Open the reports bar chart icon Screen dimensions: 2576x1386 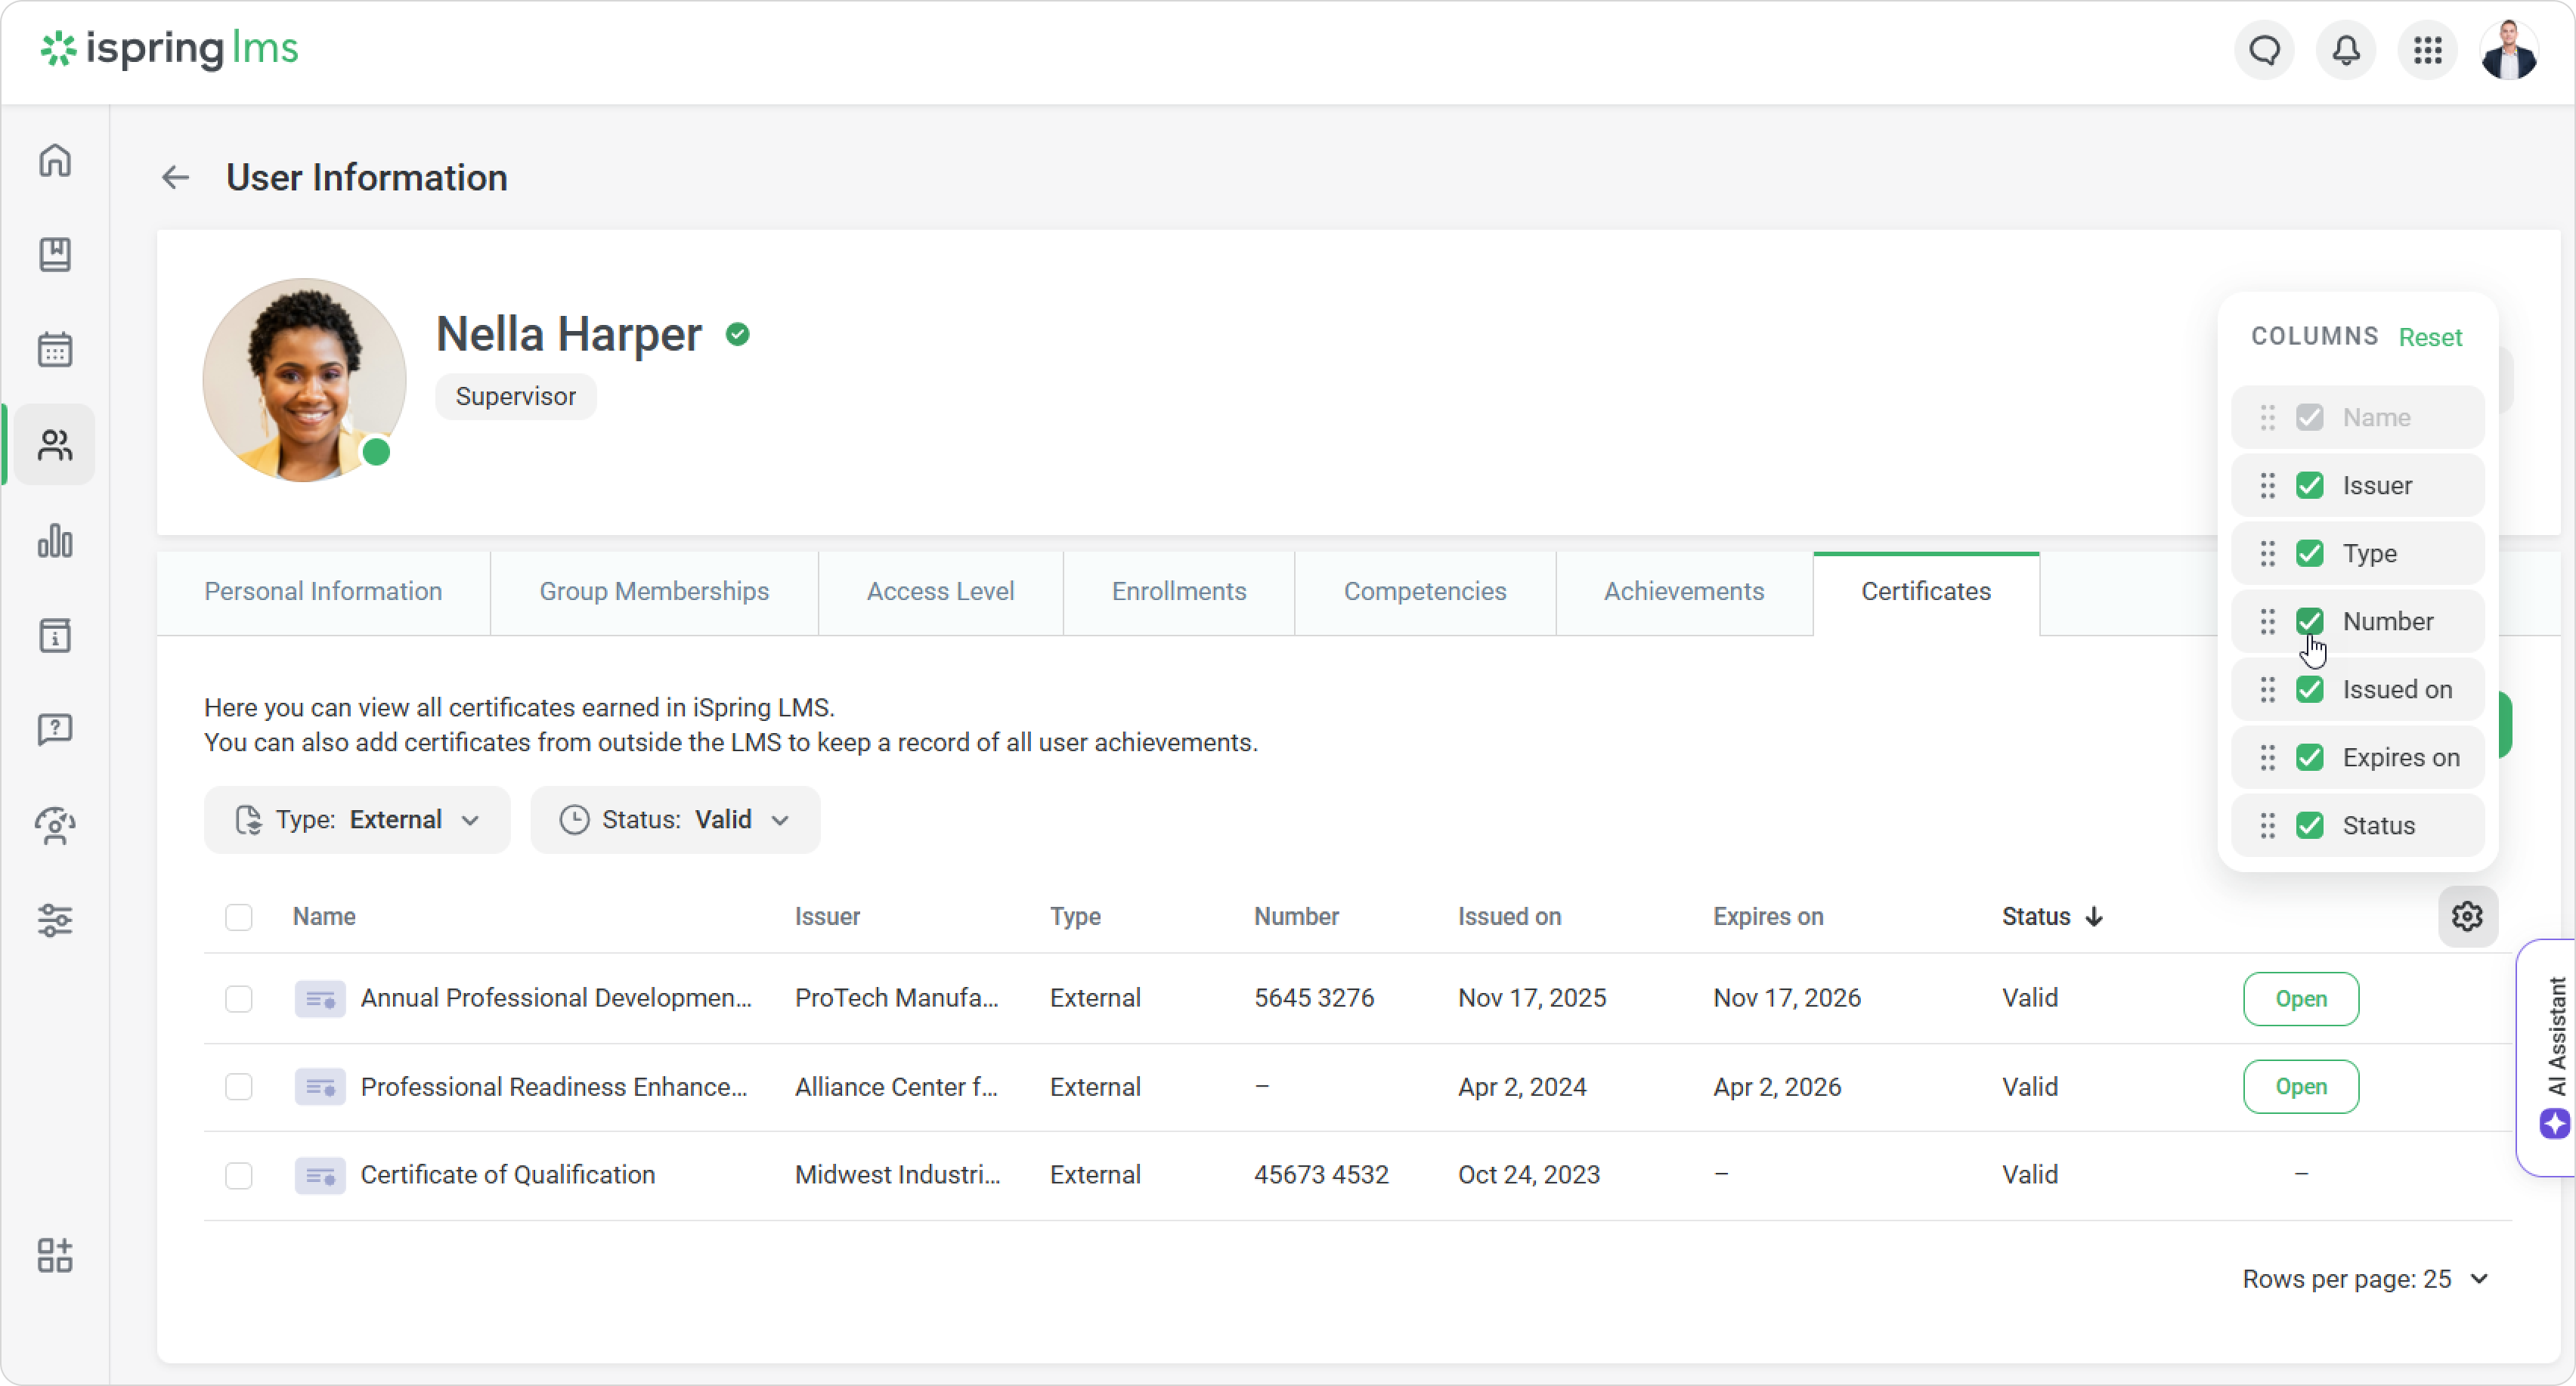click(55, 541)
